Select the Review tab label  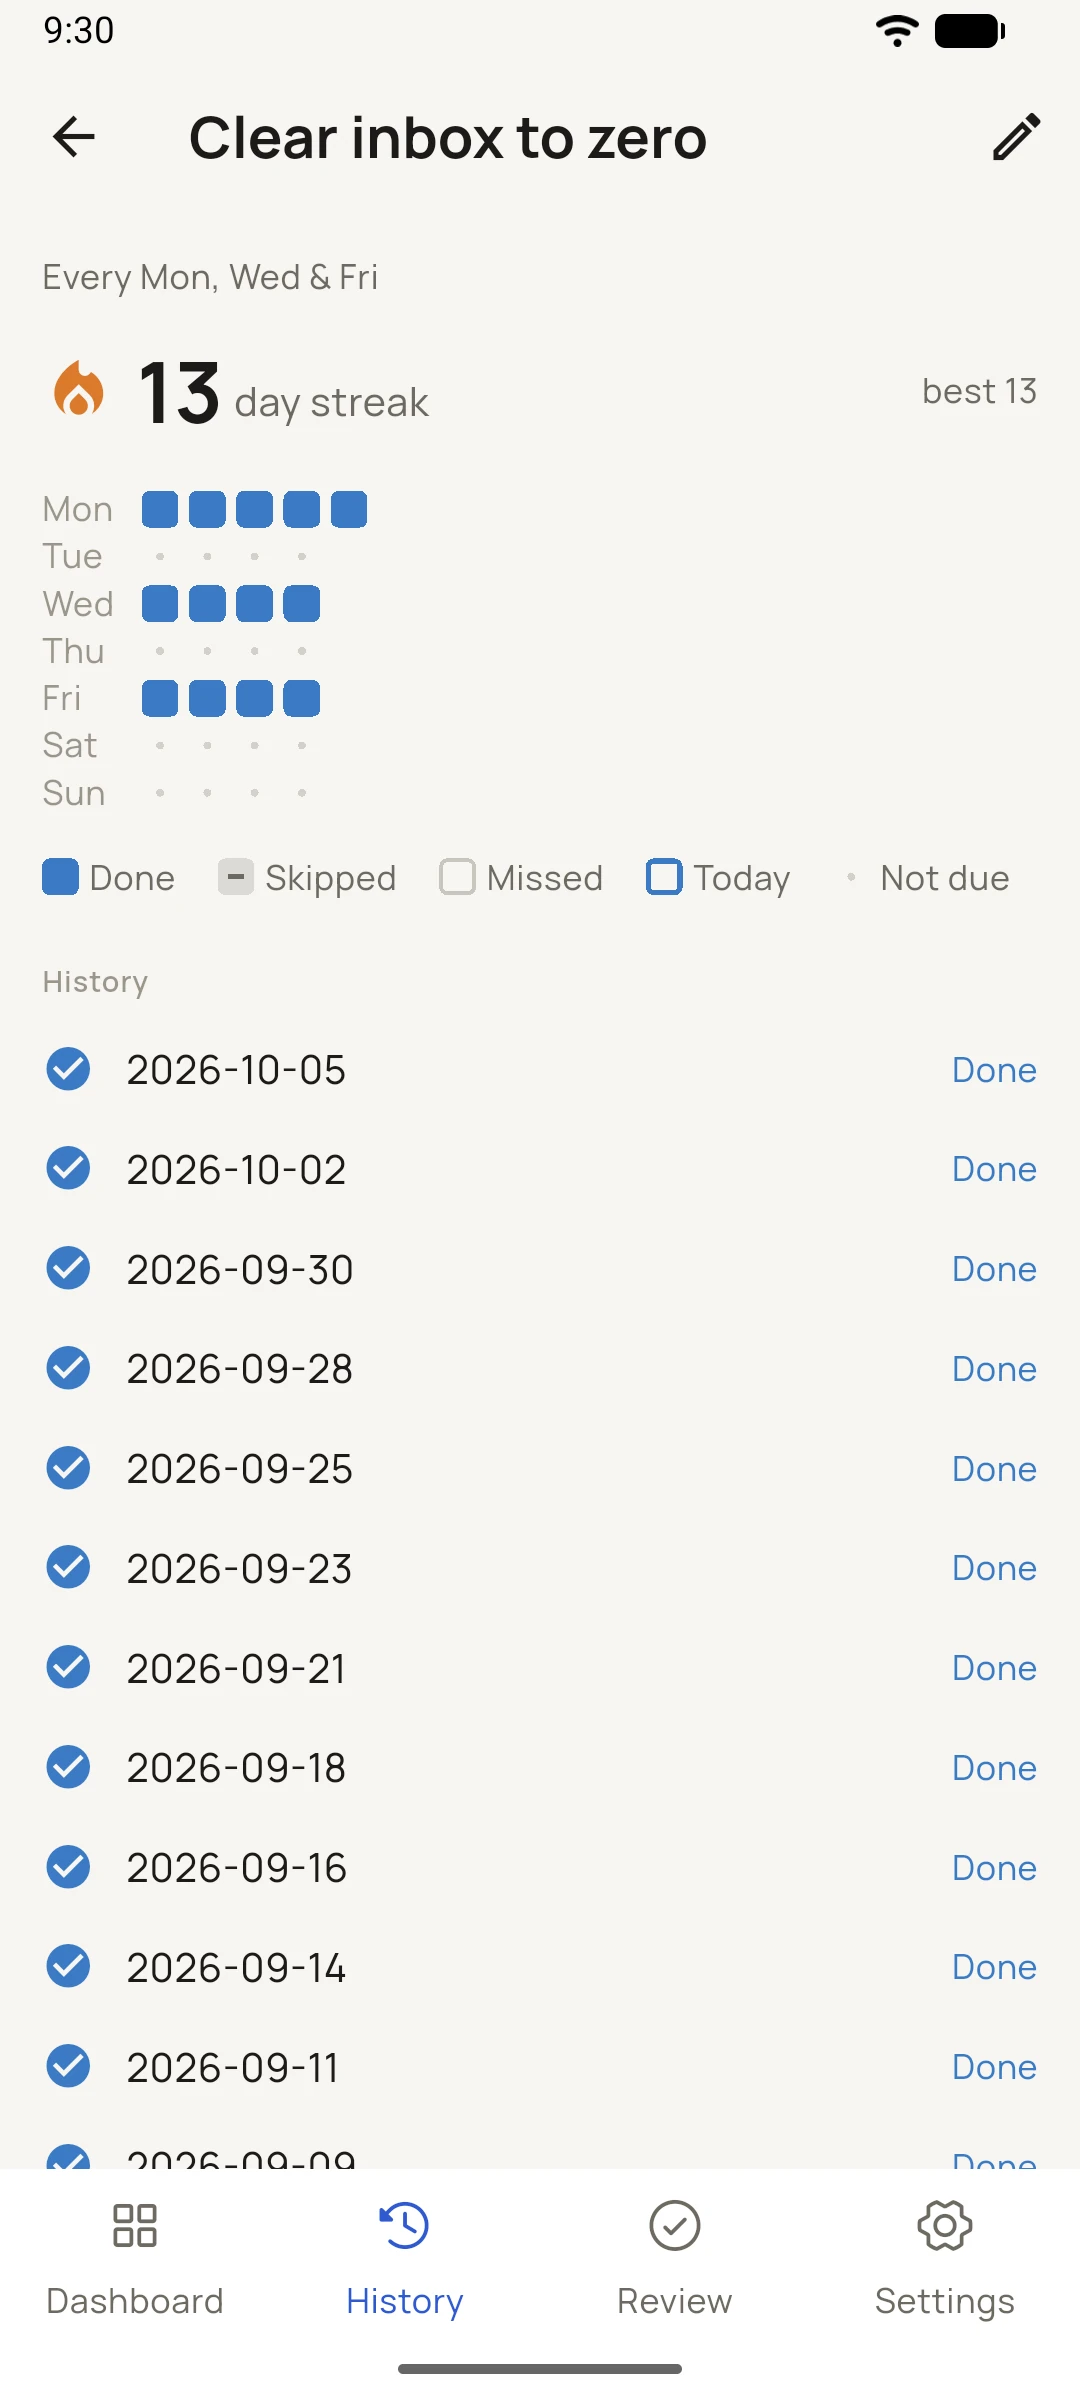675,2301
